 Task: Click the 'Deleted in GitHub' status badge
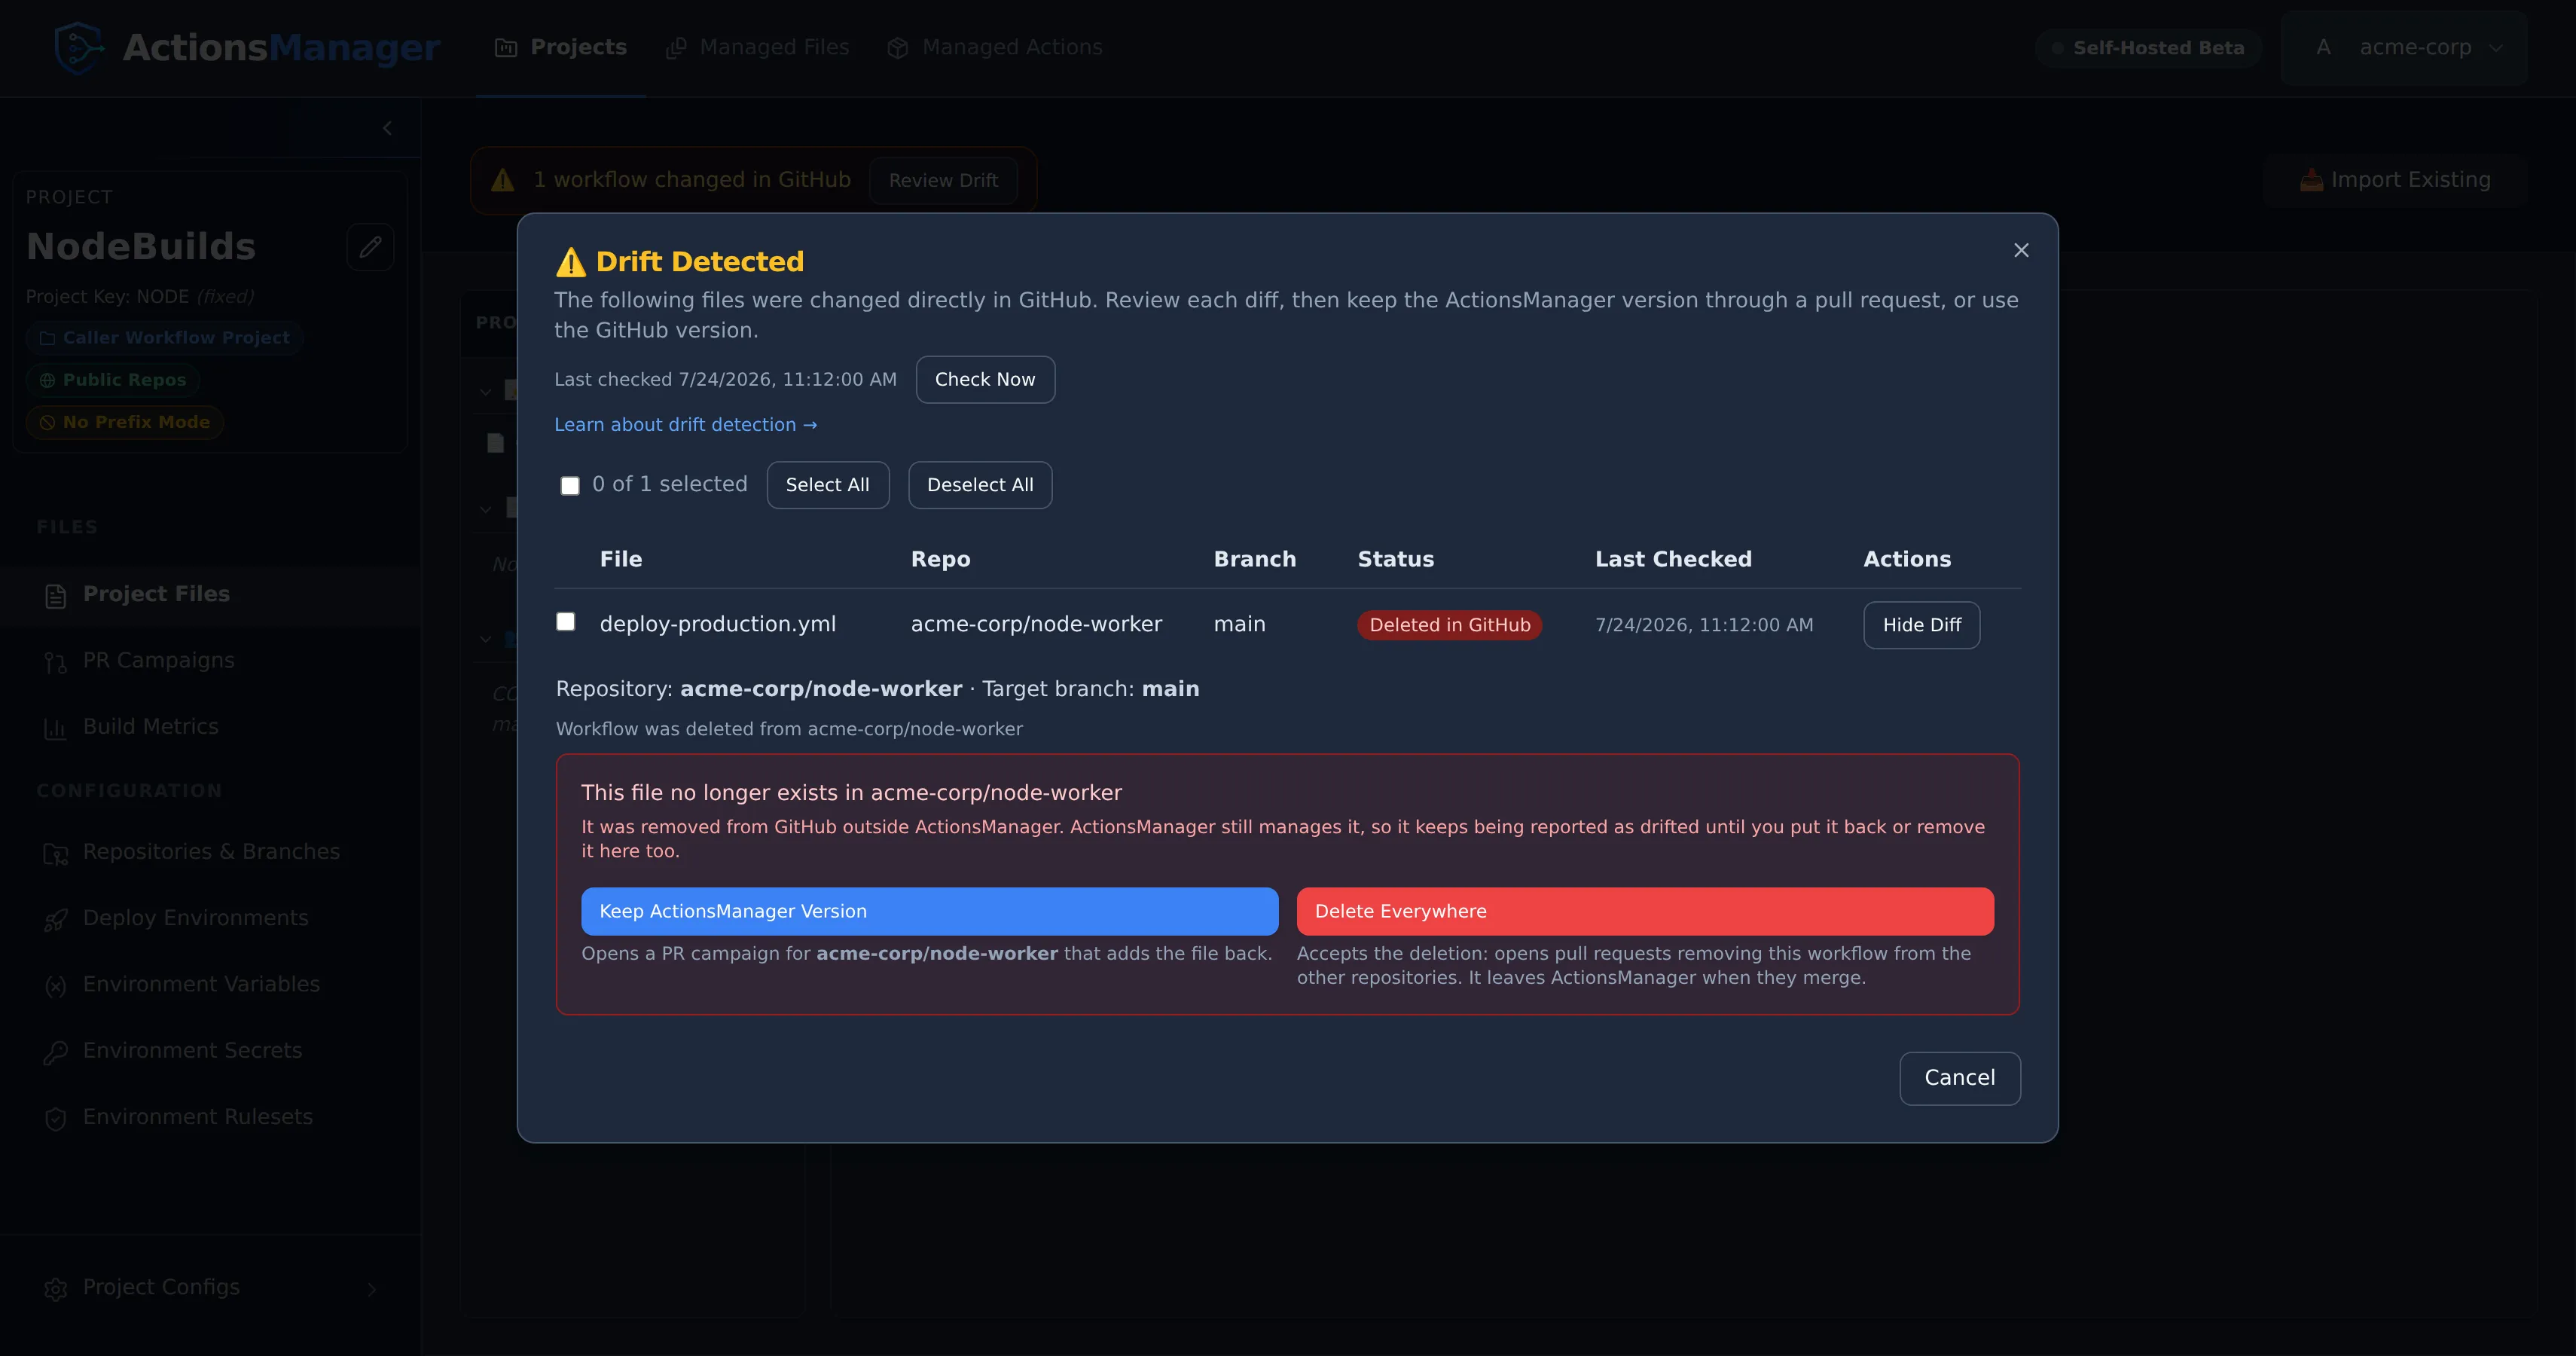1450,625
